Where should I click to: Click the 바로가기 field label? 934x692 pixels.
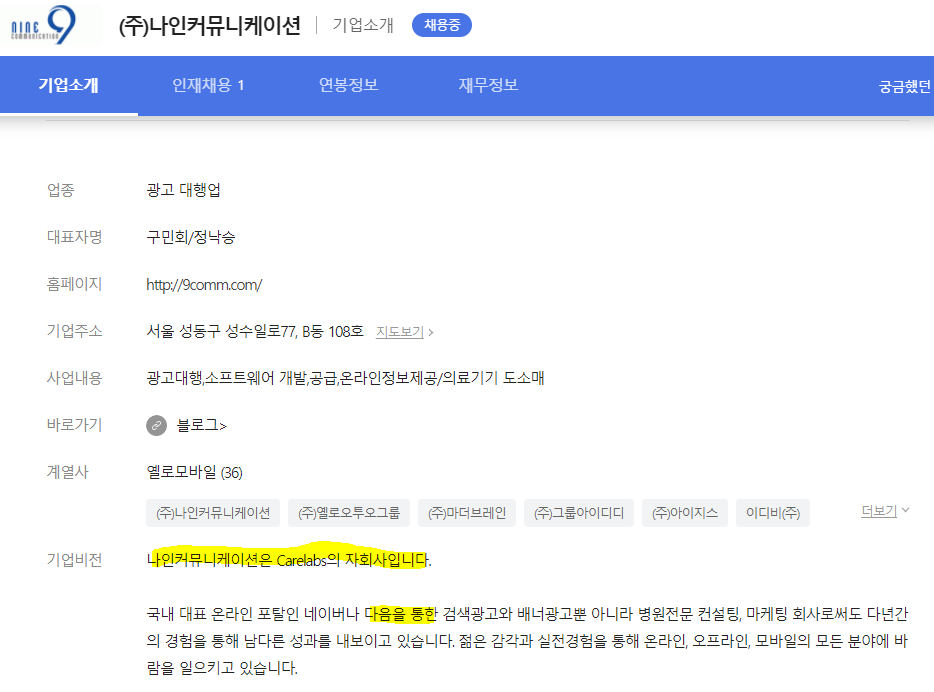[74, 425]
